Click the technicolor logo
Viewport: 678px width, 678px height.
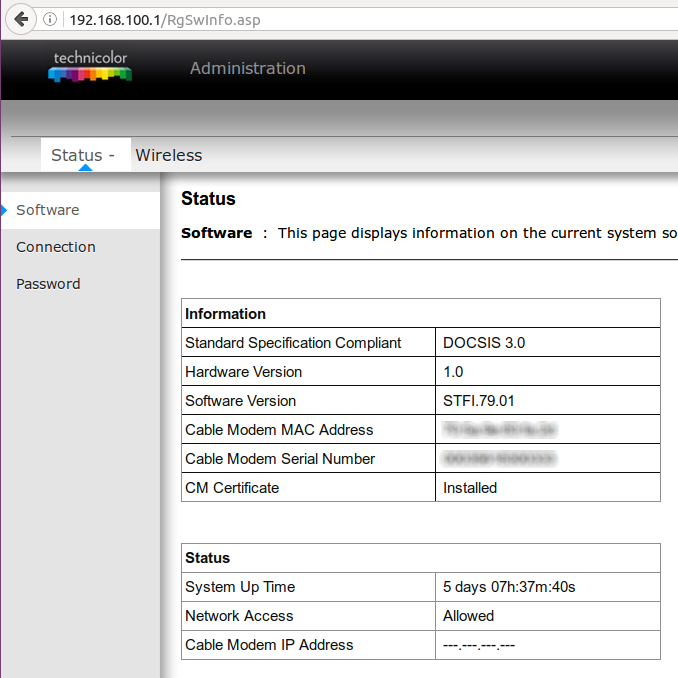pyautogui.click(x=90, y=66)
